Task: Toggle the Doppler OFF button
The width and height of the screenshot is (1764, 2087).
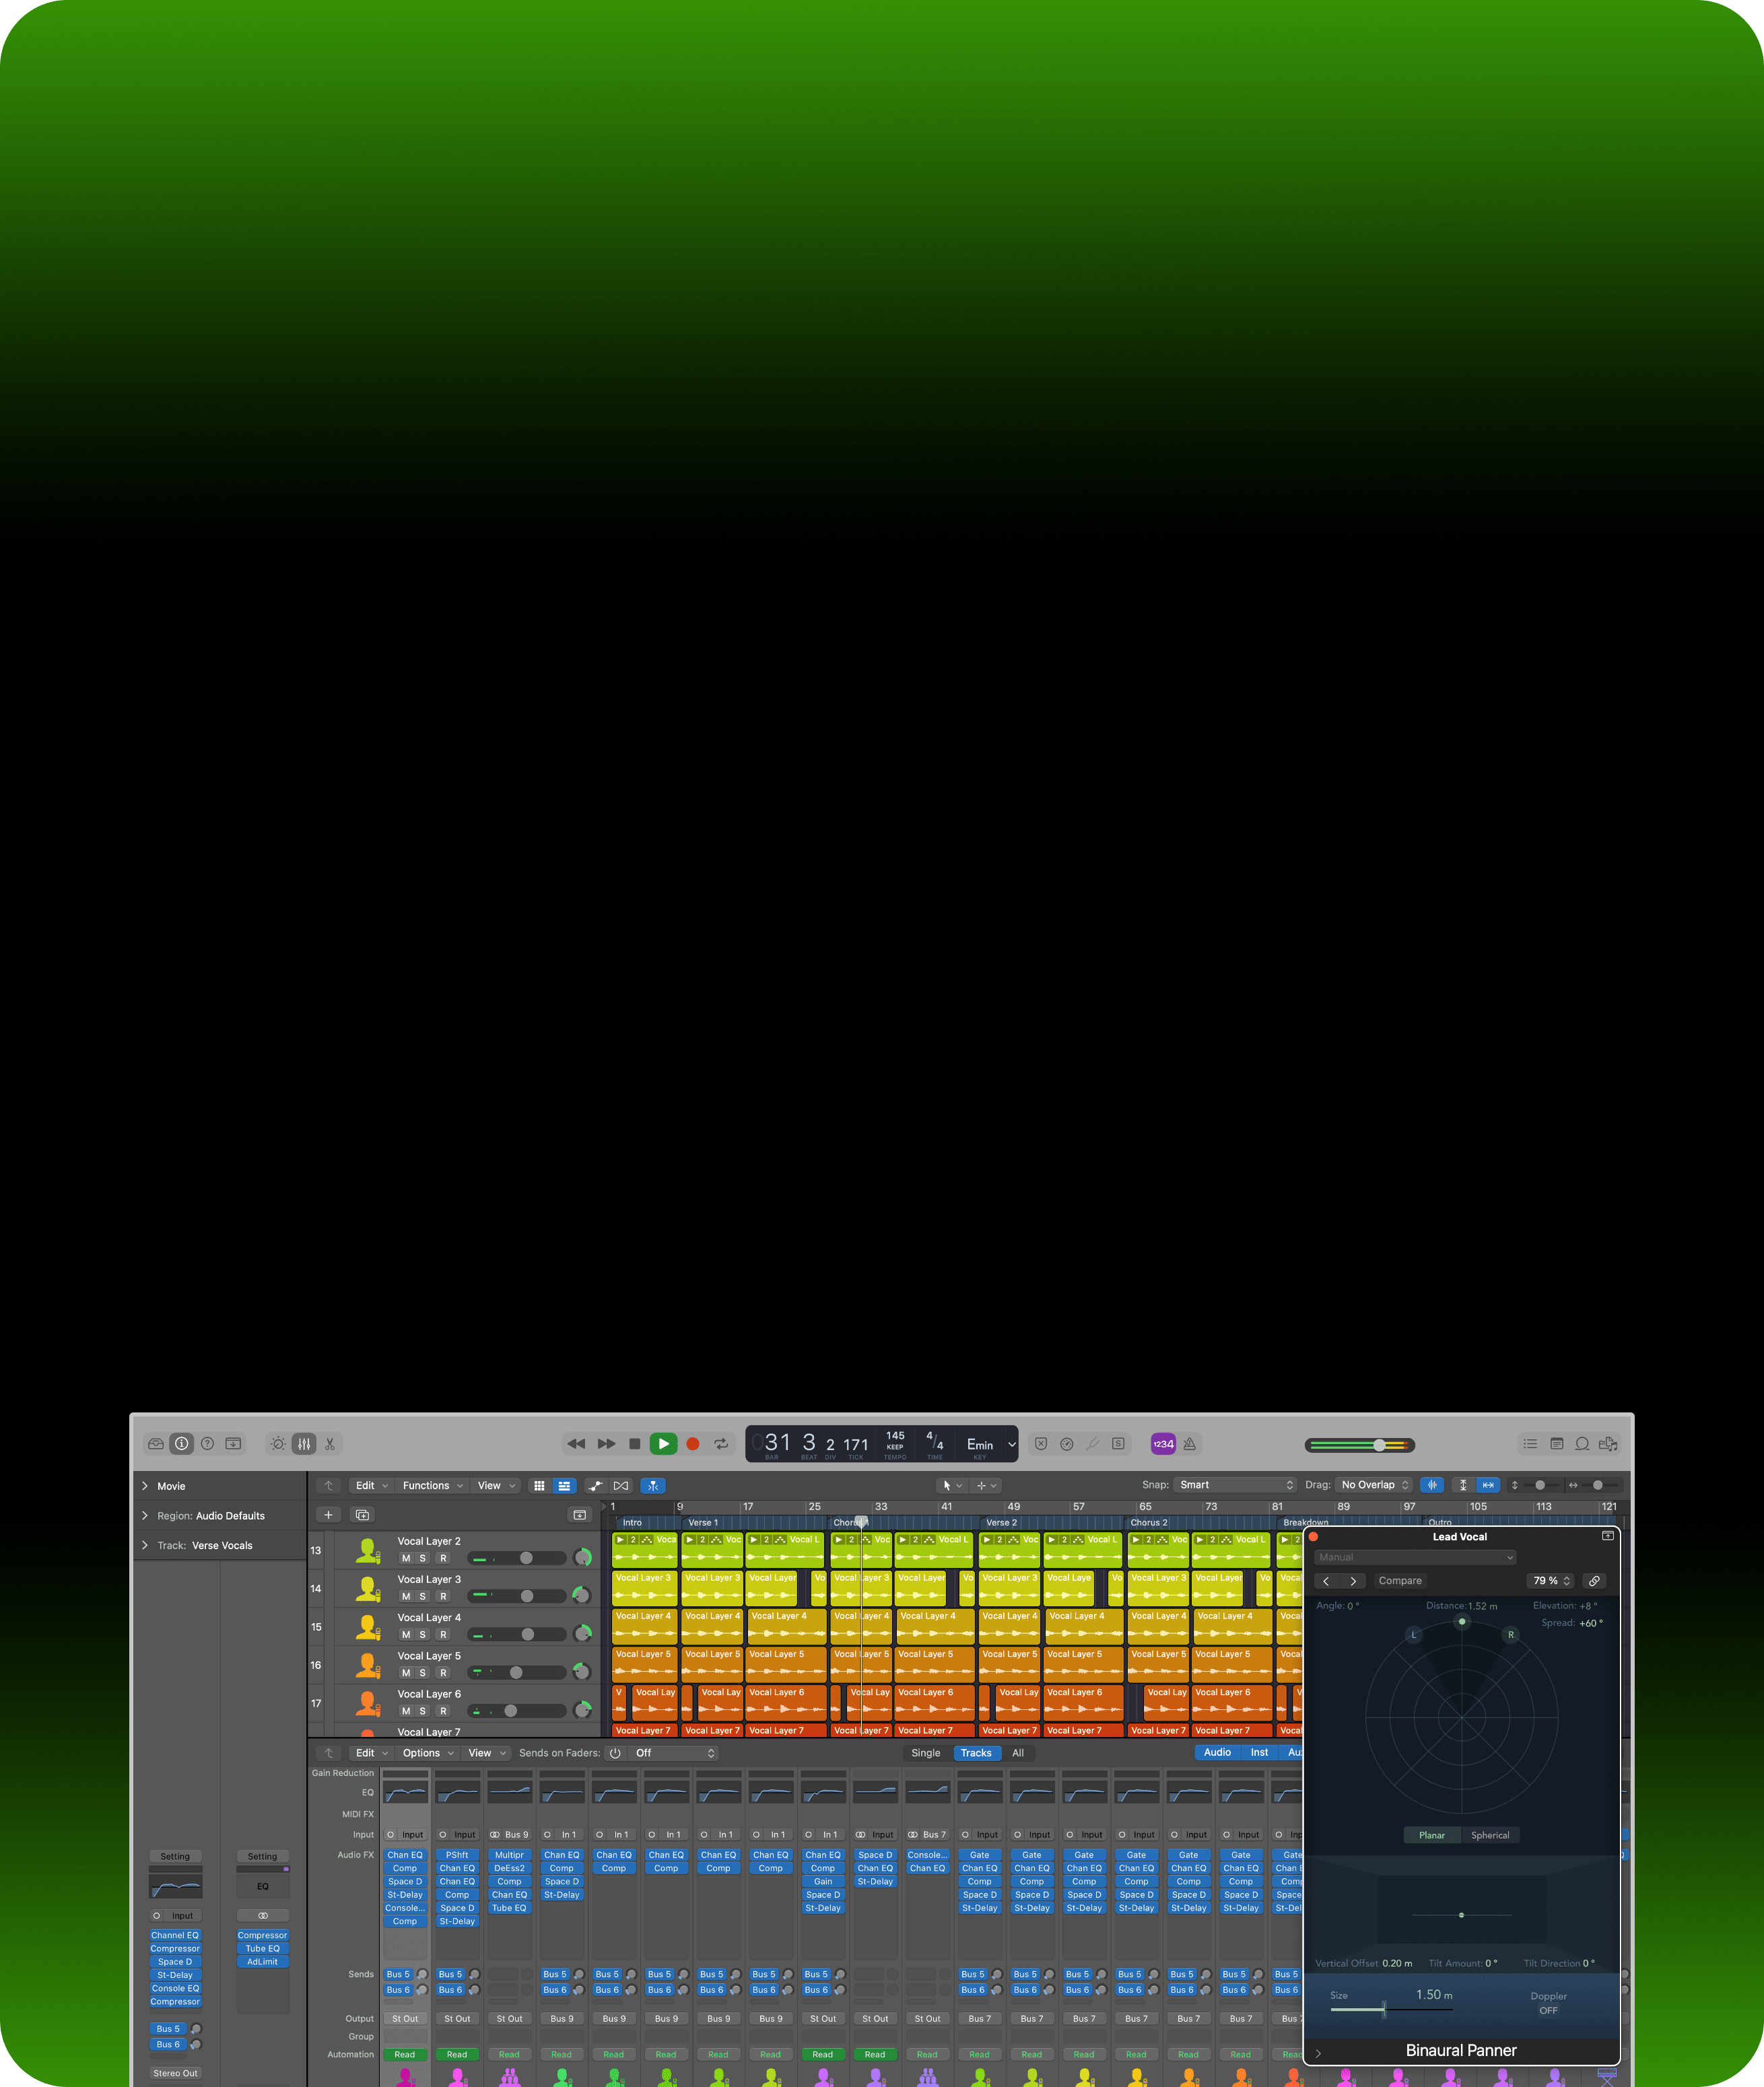Action: tap(1548, 2010)
